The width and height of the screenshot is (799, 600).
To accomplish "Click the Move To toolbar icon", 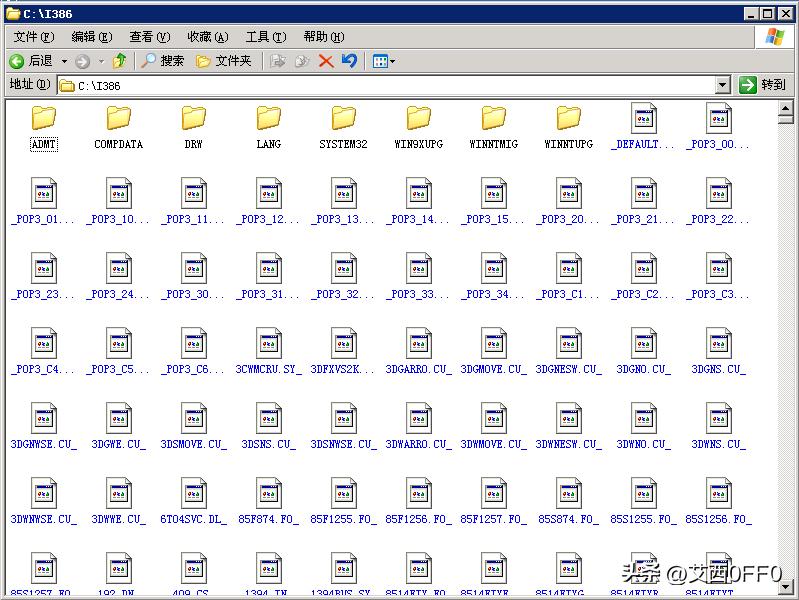I will point(278,61).
